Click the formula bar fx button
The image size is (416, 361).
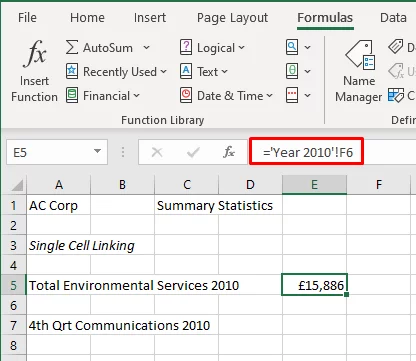coord(229,152)
